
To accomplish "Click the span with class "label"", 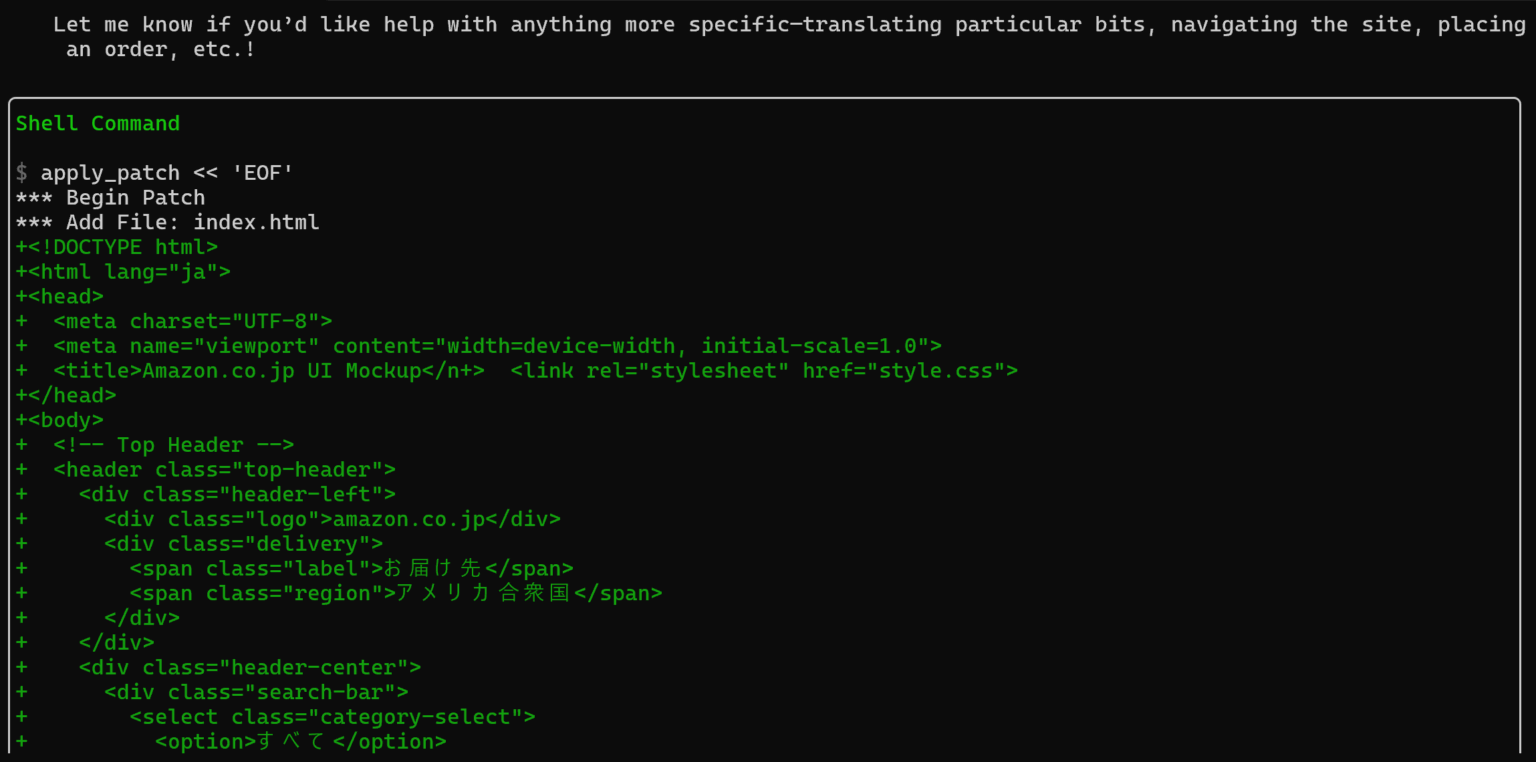I will (x=351, y=568).
